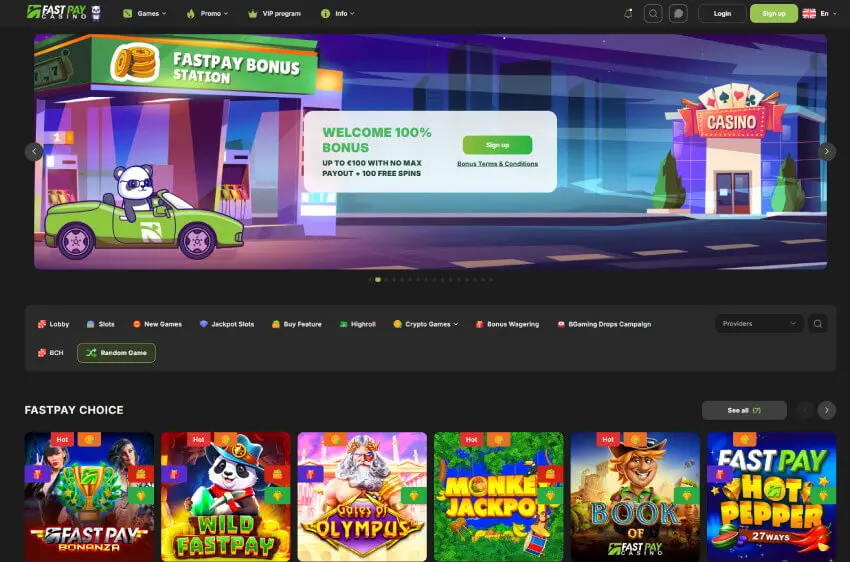The image size is (850, 562).
Task: Open BGaming Drops Campaign category
Action: [x=604, y=324]
